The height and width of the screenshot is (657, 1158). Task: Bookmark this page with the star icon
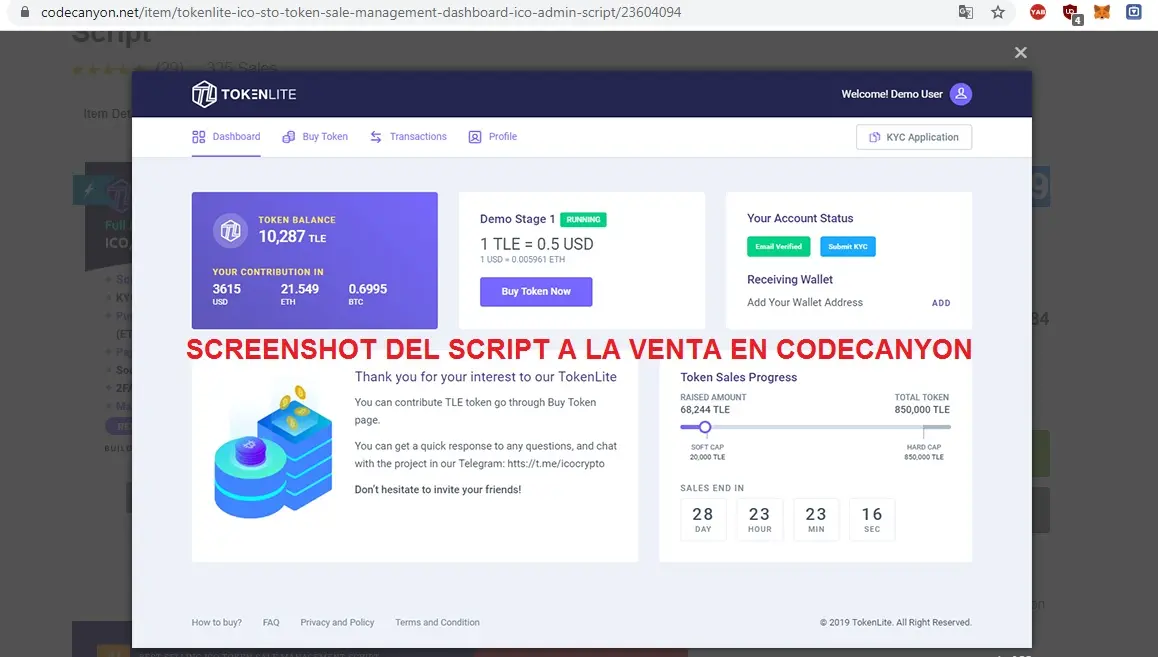pos(998,12)
